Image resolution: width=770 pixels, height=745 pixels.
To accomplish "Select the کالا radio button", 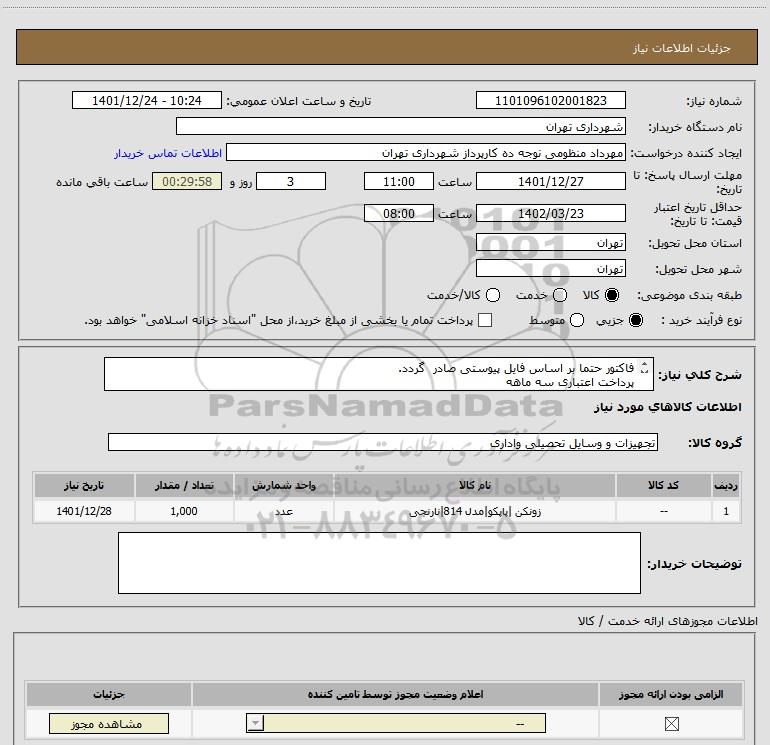I will point(612,295).
